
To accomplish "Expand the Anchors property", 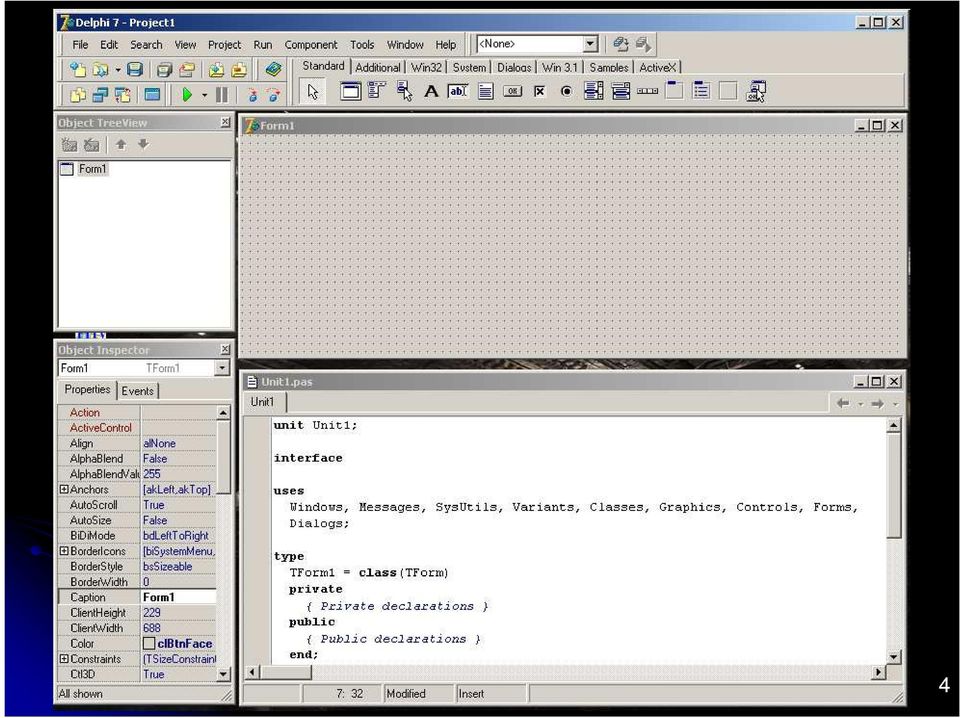I will pyautogui.click(x=64, y=489).
